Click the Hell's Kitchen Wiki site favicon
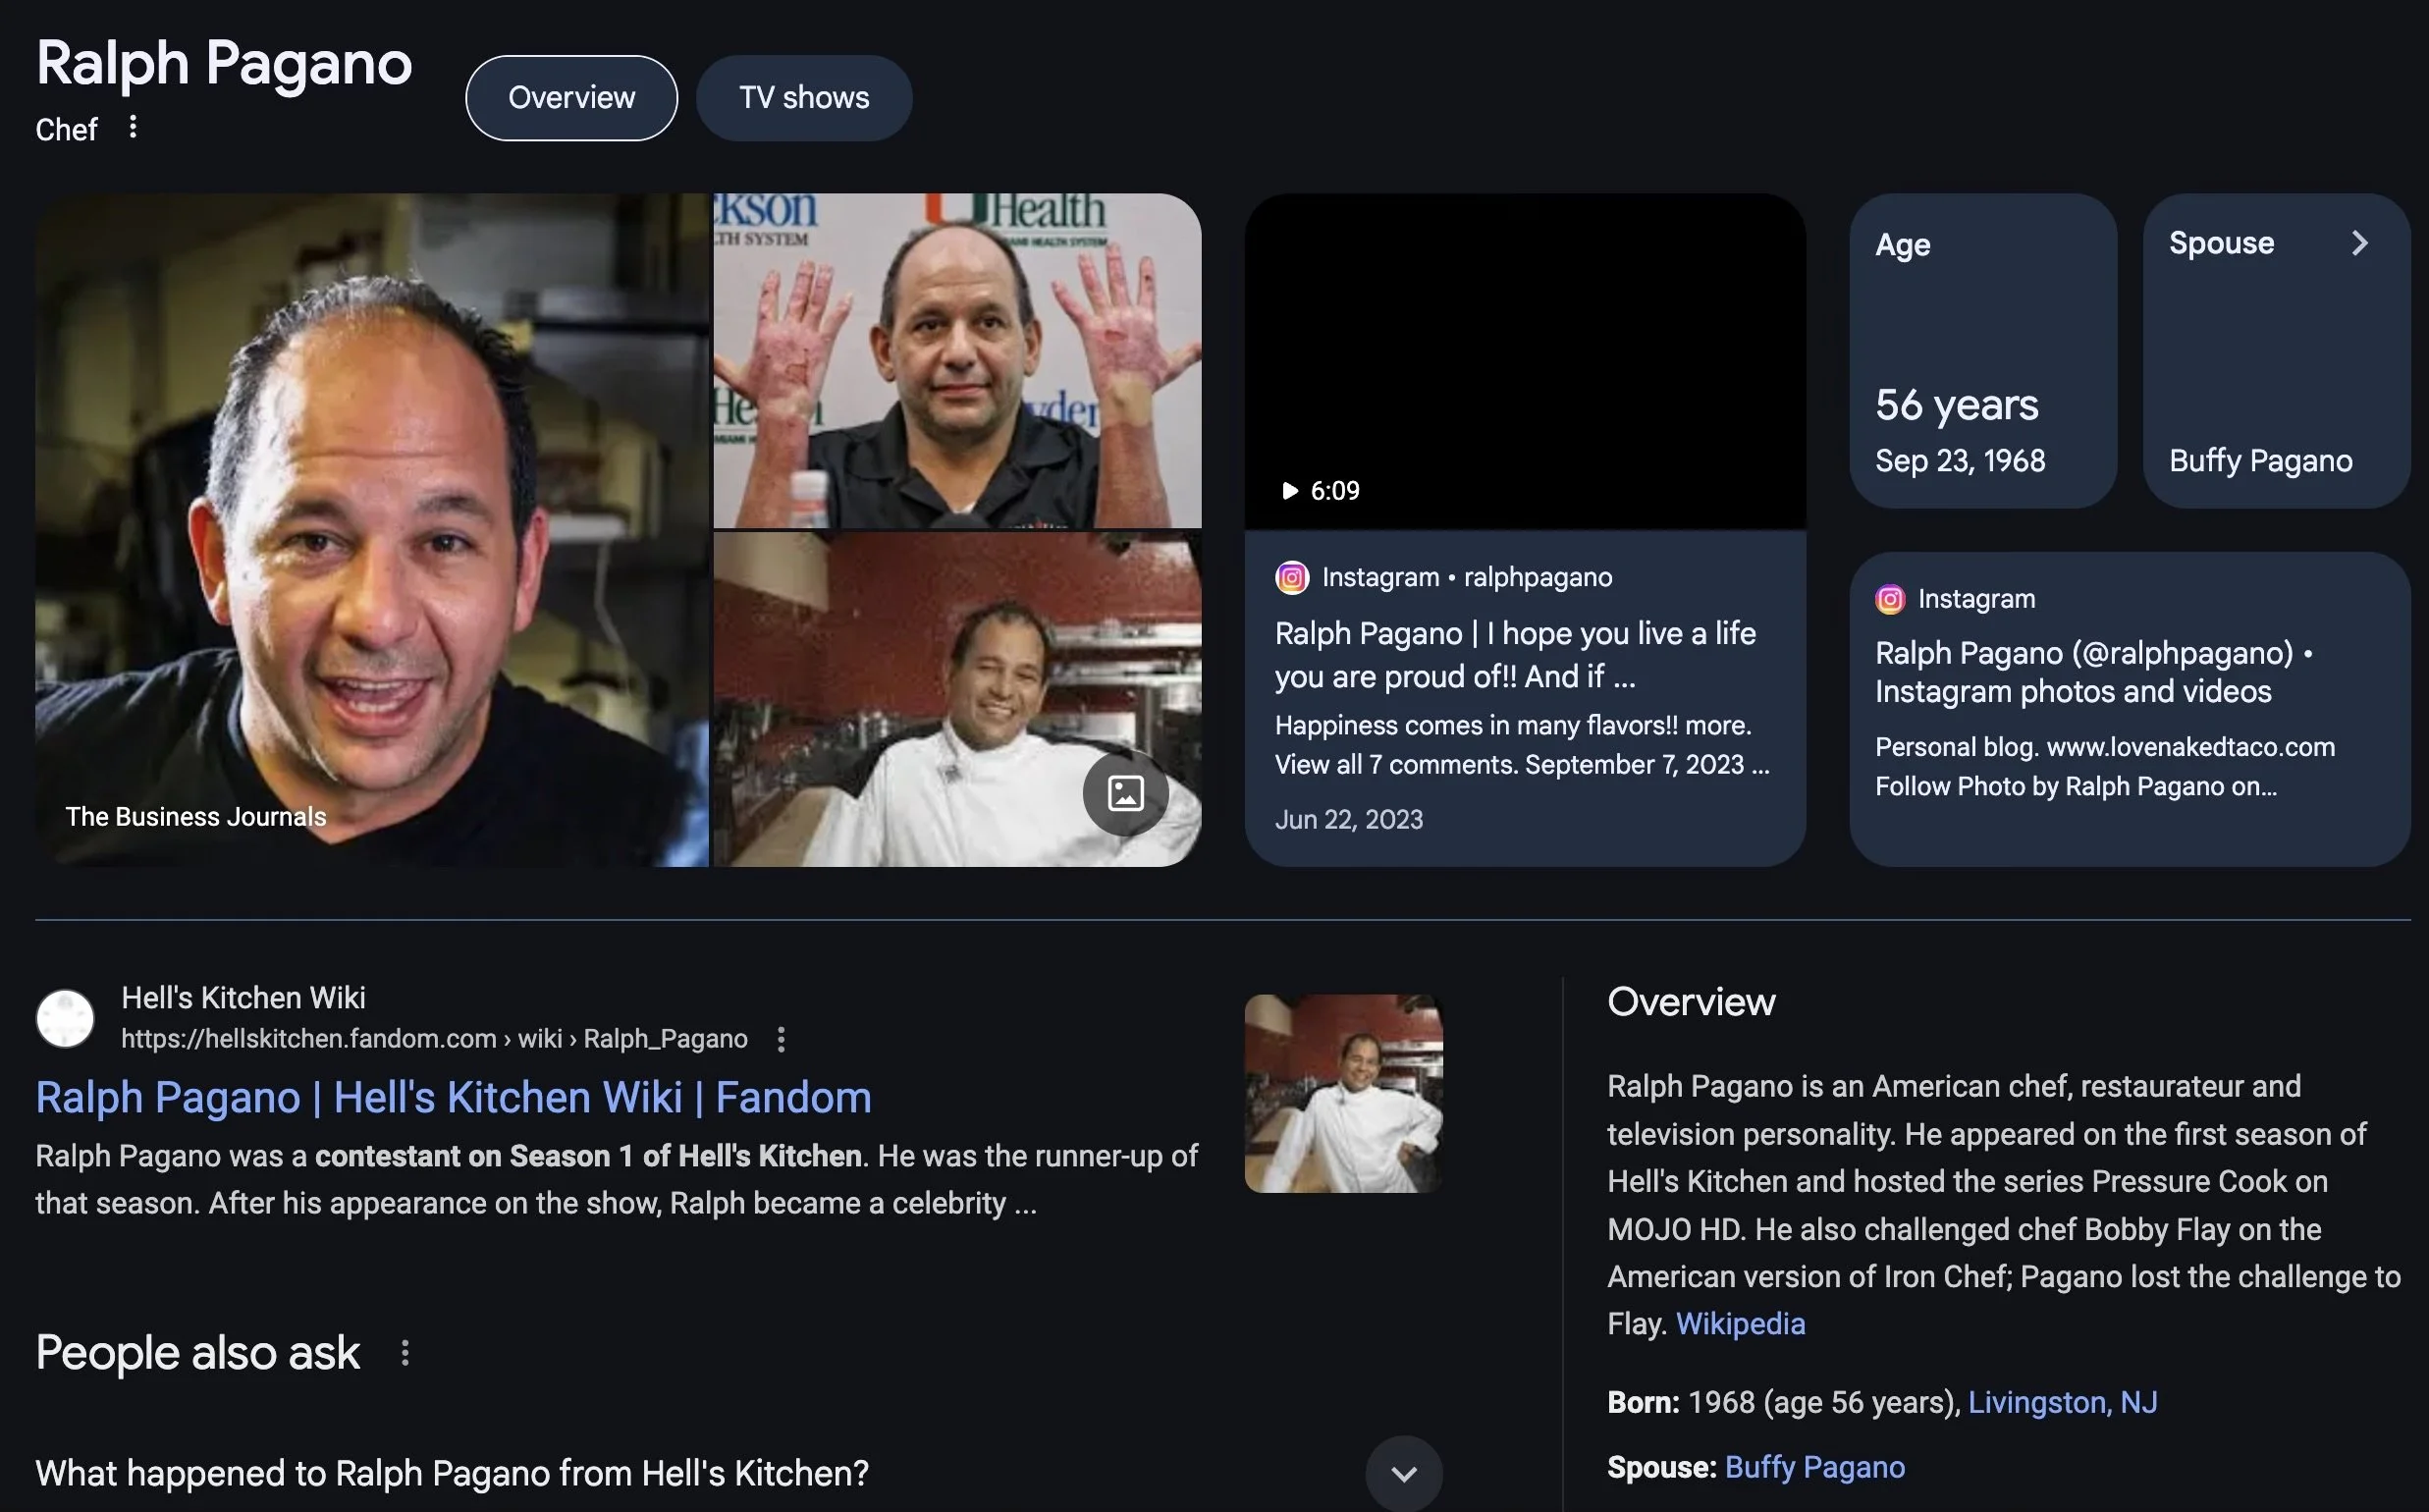 (65, 1018)
